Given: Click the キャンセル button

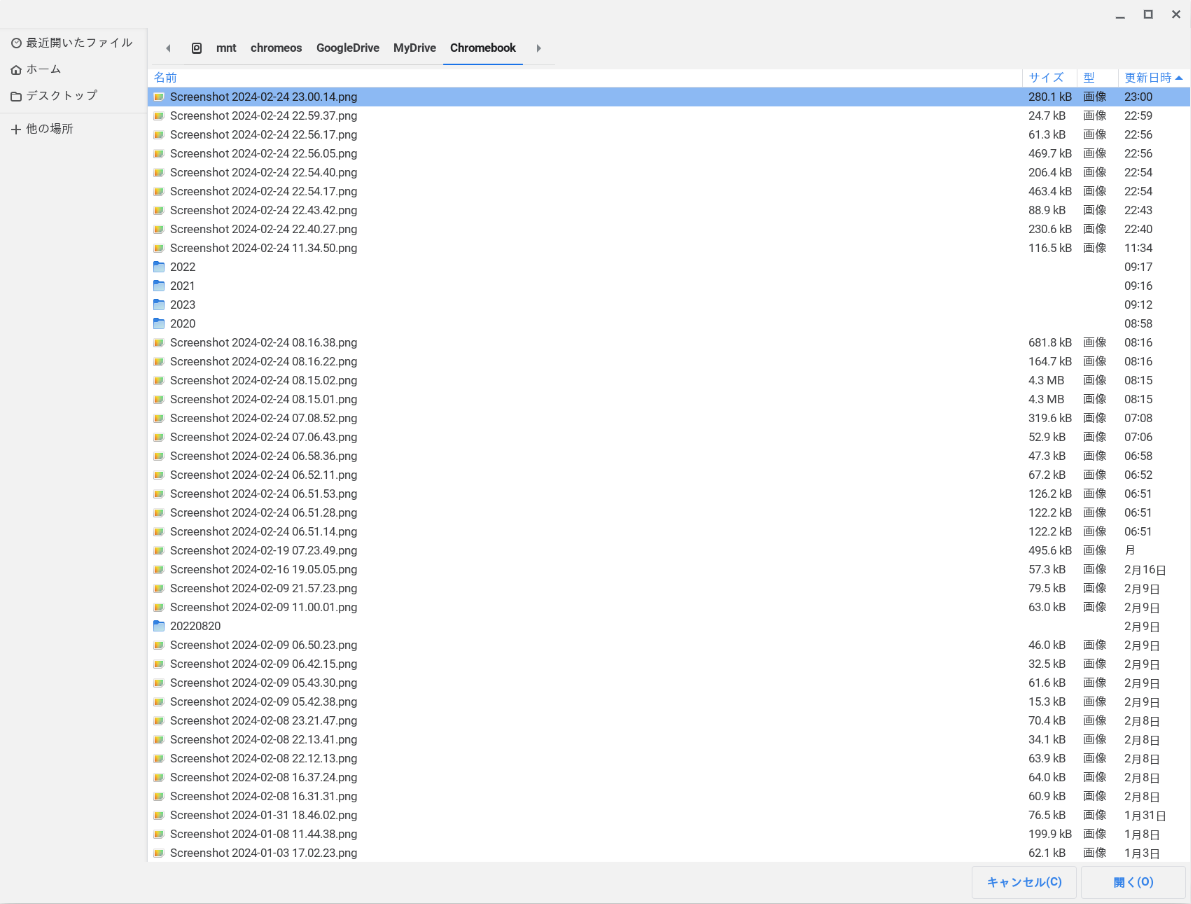Looking at the screenshot, I should 1024,882.
